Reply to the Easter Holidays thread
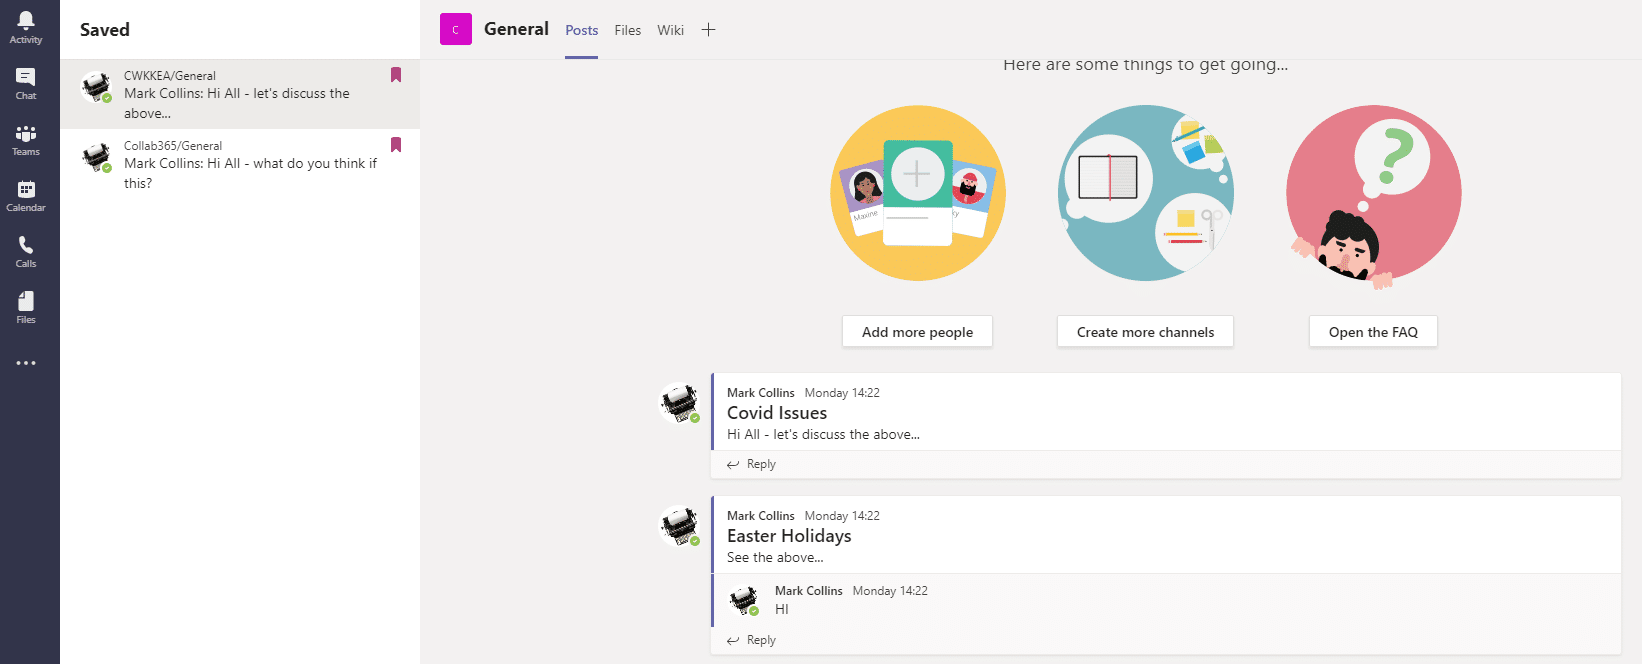 pyautogui.click(x=751, y=640)
